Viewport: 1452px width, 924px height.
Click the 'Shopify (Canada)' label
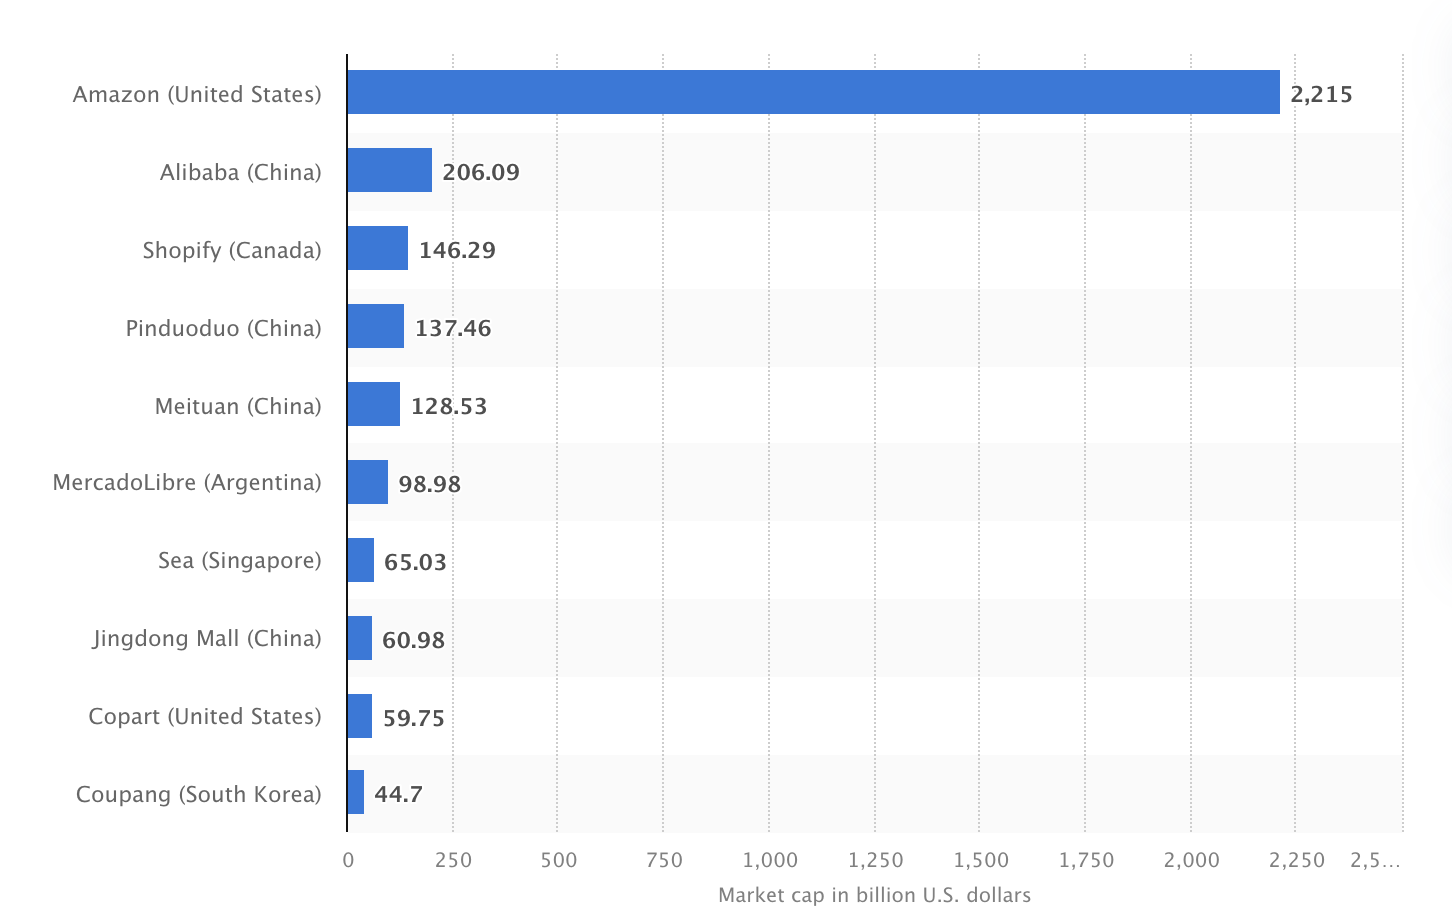click(x=232, y=250)
